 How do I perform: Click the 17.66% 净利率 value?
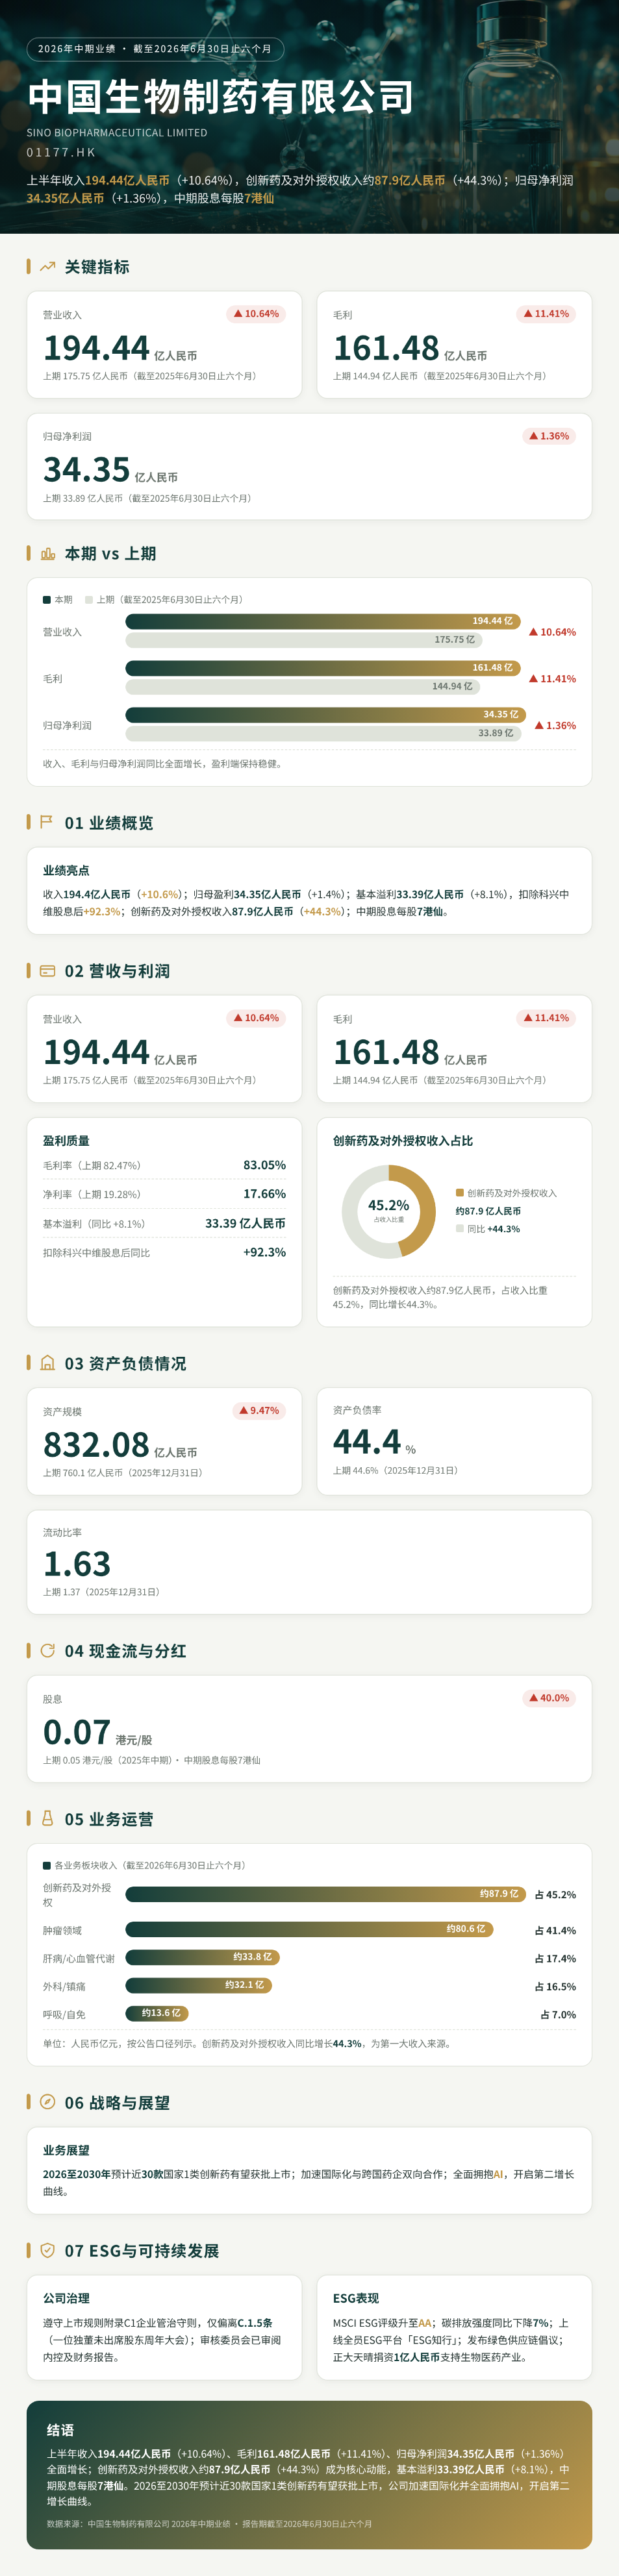(x=264, y=1194)
